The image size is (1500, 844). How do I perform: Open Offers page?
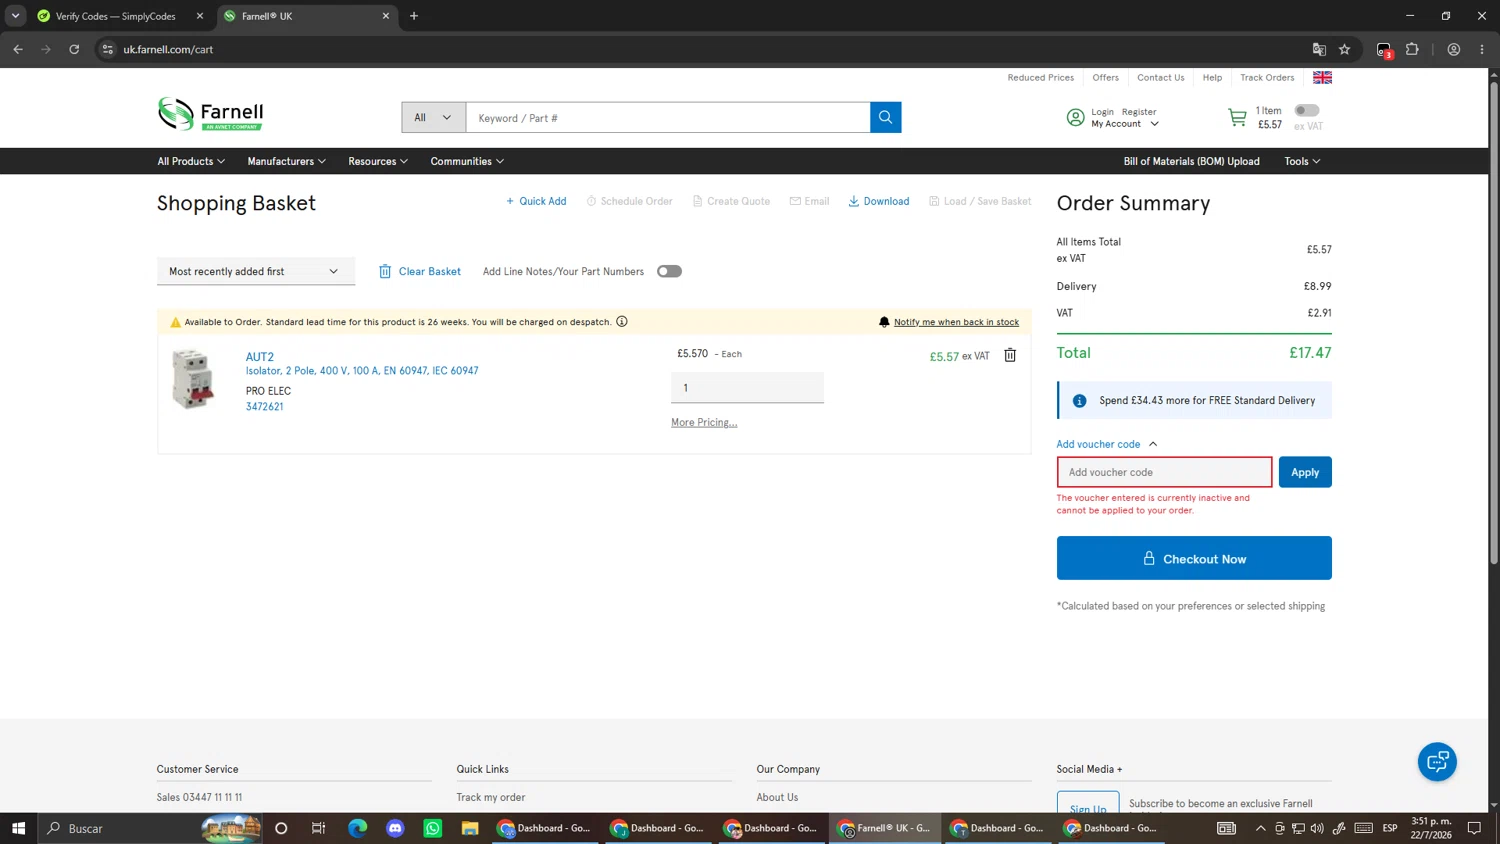point(1105,77)
